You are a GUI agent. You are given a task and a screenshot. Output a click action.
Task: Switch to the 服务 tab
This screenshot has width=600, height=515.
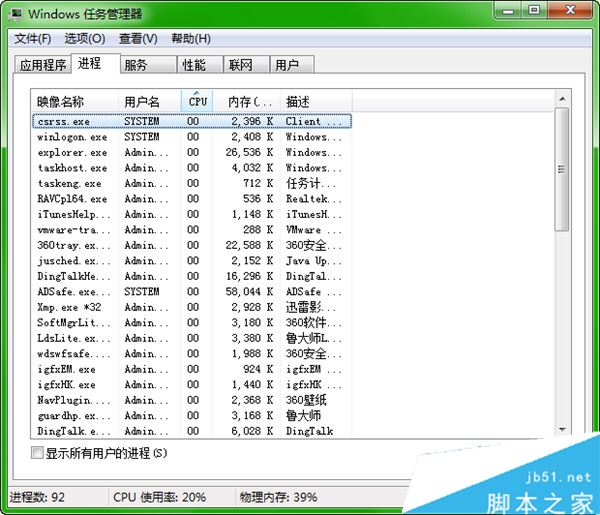(148, 65)
